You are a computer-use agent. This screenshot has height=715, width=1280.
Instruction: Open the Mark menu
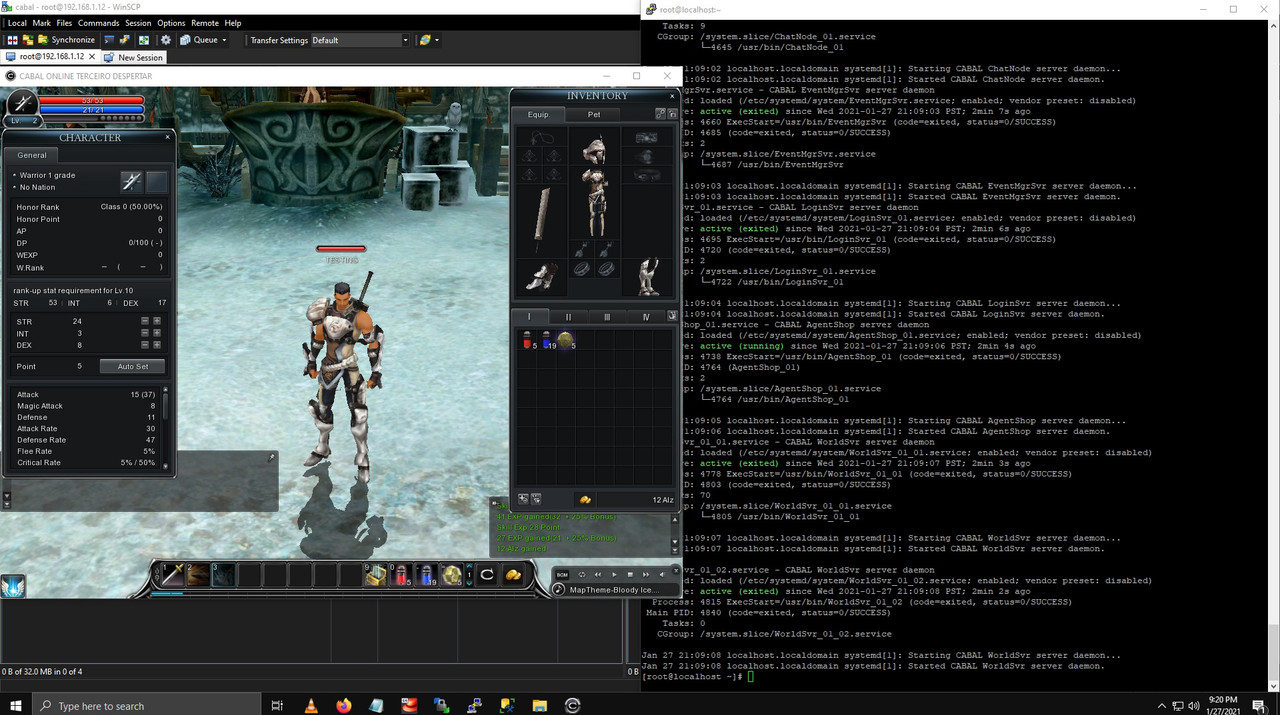pyautogui.click(x=41, y=23)
